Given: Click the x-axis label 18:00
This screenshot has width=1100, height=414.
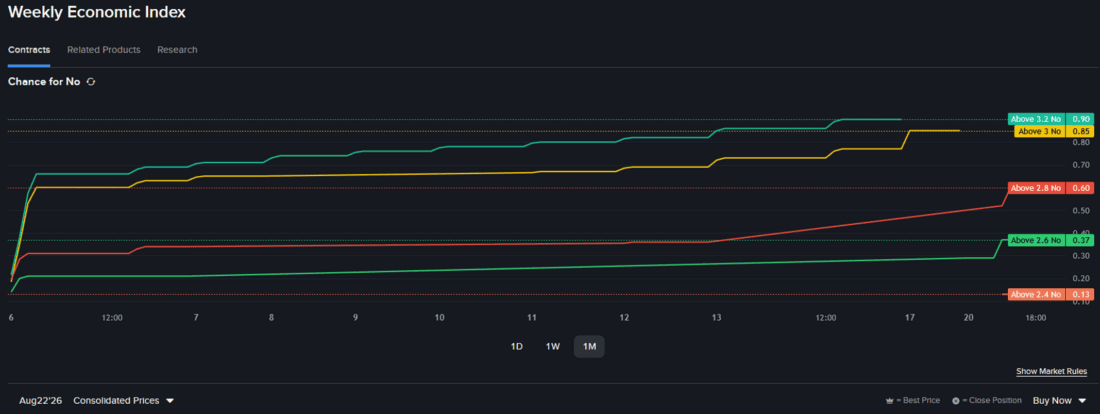Looking at the screenshot, I should pos(1035,318).
